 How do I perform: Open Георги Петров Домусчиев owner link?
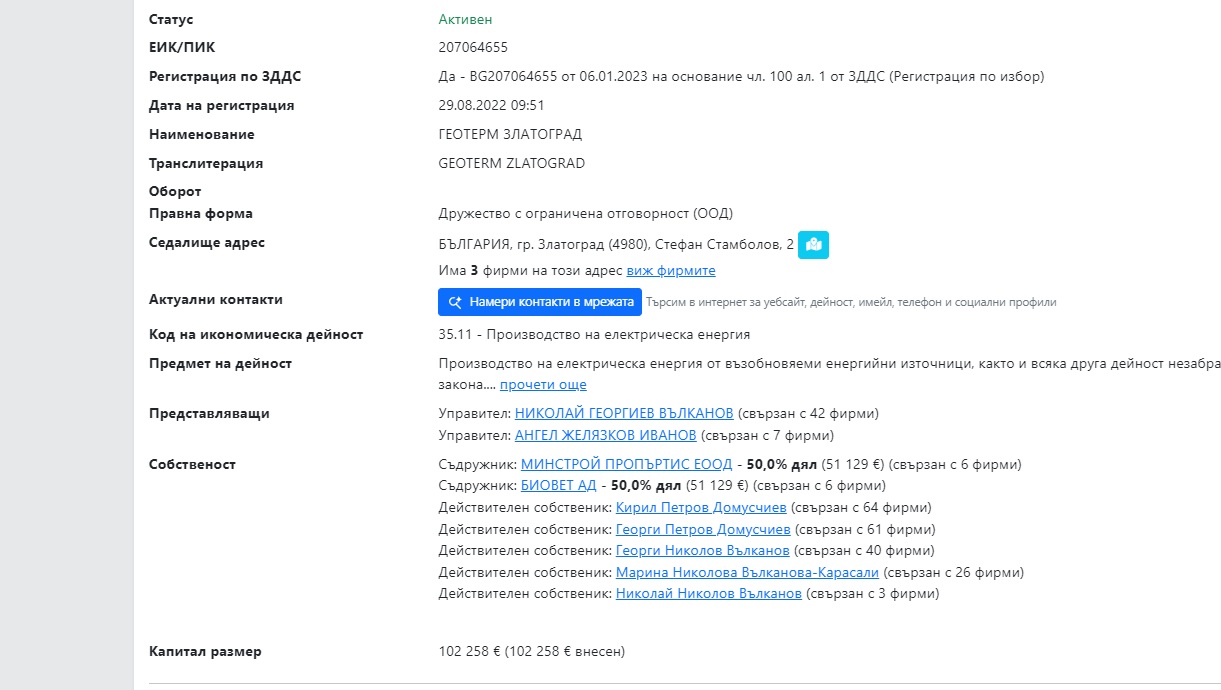(x=703, y=529)
